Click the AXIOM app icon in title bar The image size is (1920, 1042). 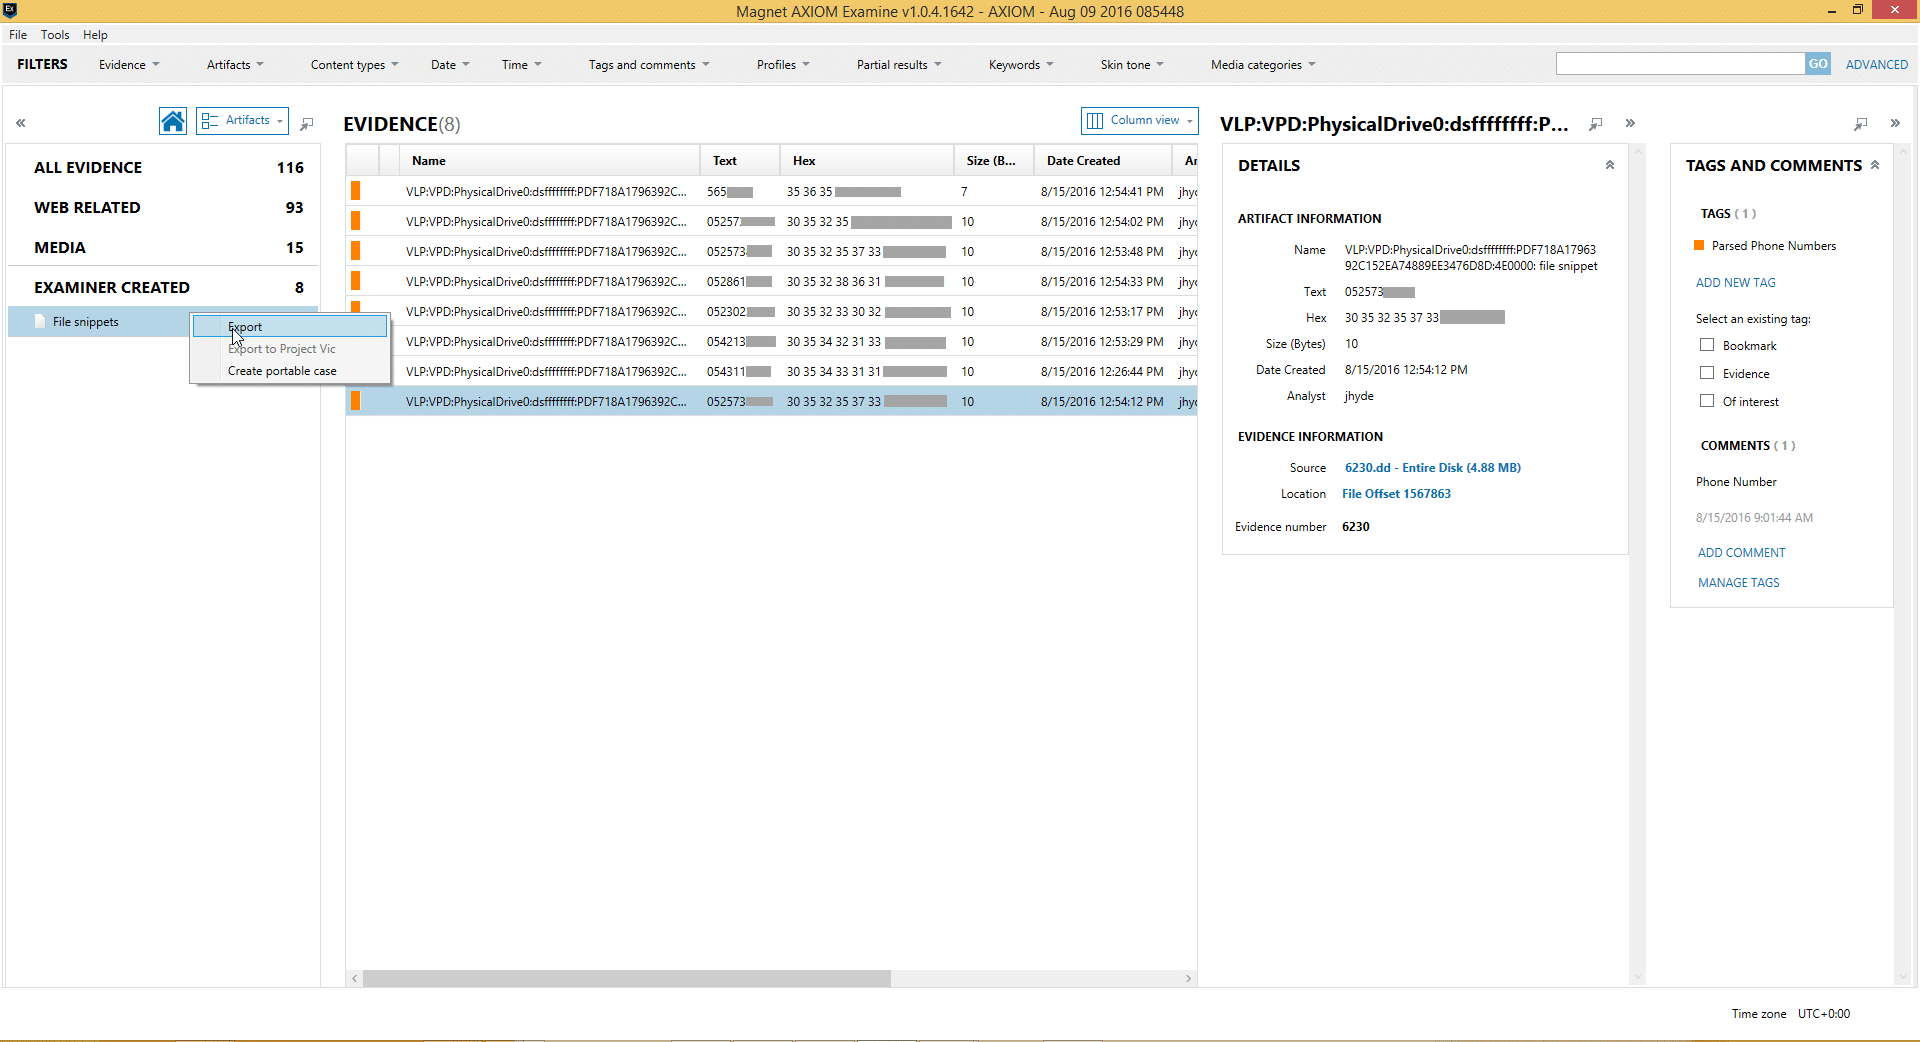click(10, 10)
